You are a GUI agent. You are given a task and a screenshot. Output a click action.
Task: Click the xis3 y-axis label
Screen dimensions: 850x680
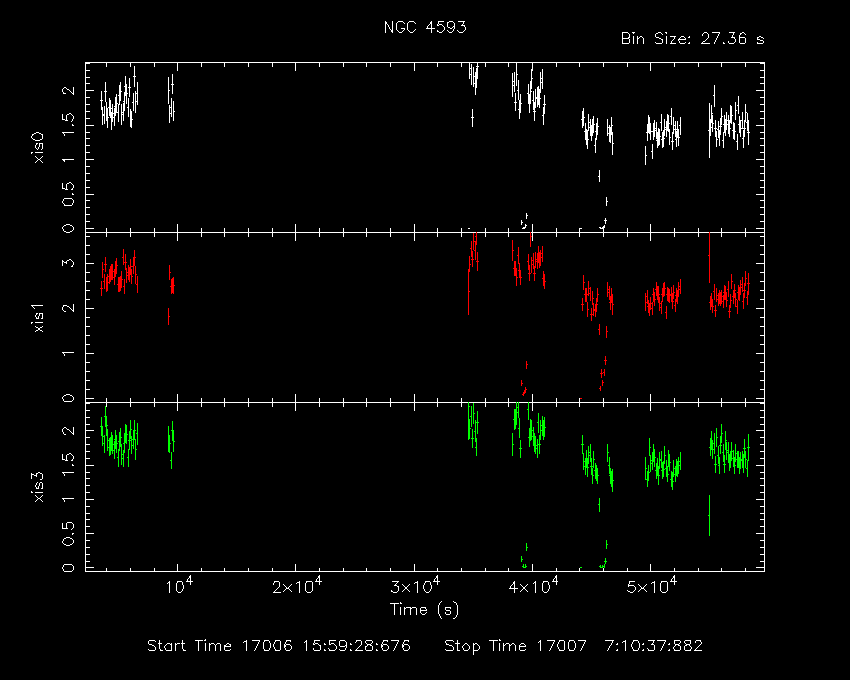pos(38,487)
